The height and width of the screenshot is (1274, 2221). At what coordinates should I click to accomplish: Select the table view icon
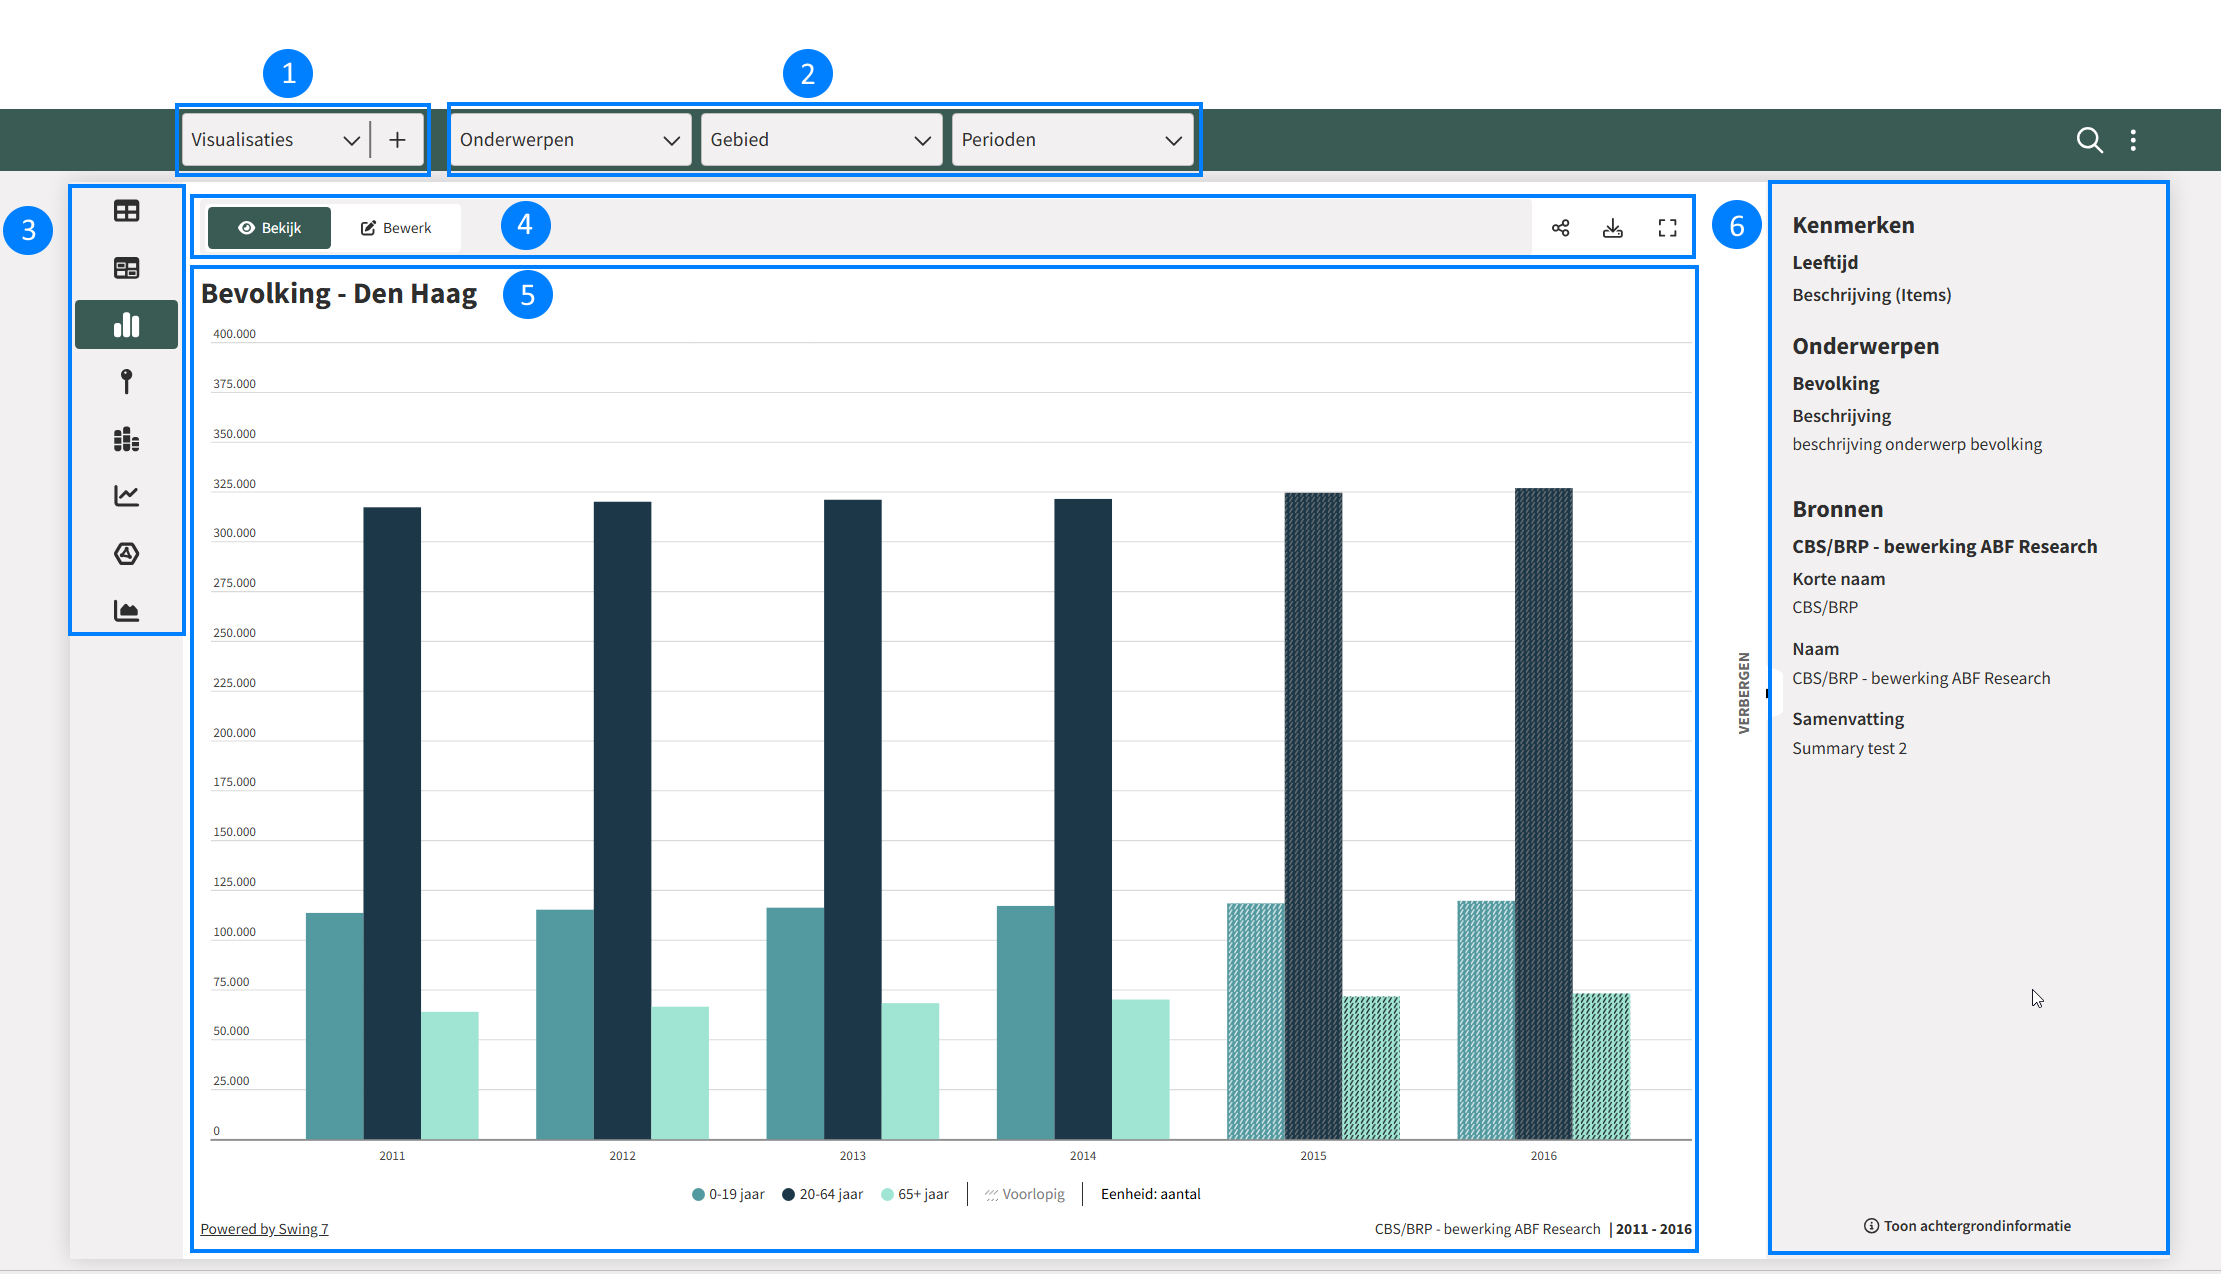pyautogui.click(x=126, y=211)
